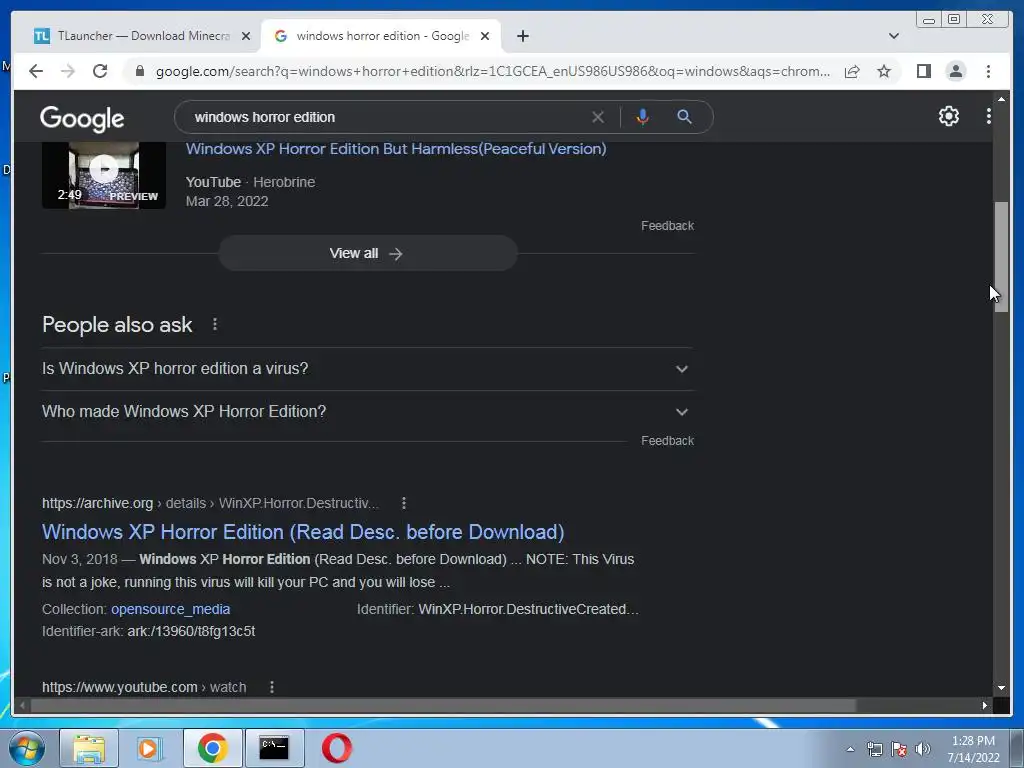Viewport: 1024px width, 768px height.
Task: Reload the current page
Action: [100, 71]
